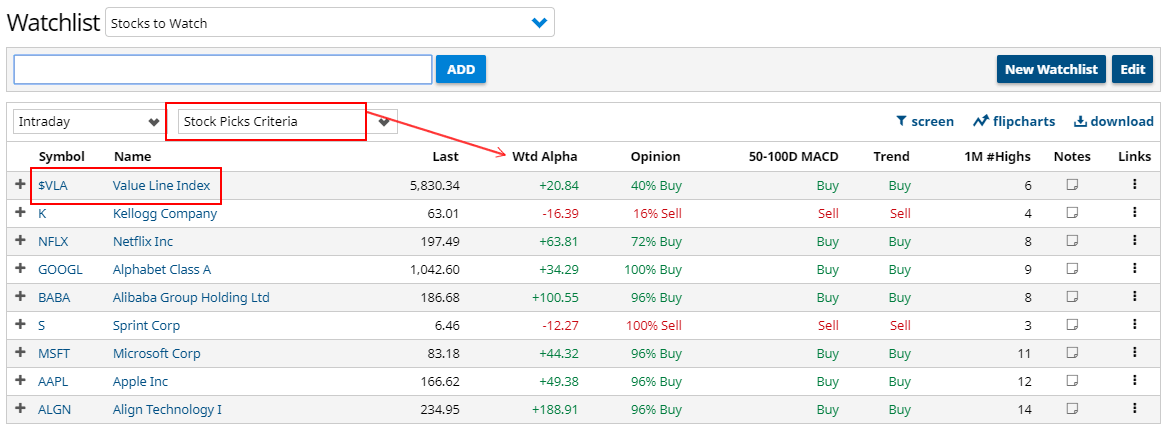Sort table by Last column header
The image size is (1169, 434).
pos(446,156)
